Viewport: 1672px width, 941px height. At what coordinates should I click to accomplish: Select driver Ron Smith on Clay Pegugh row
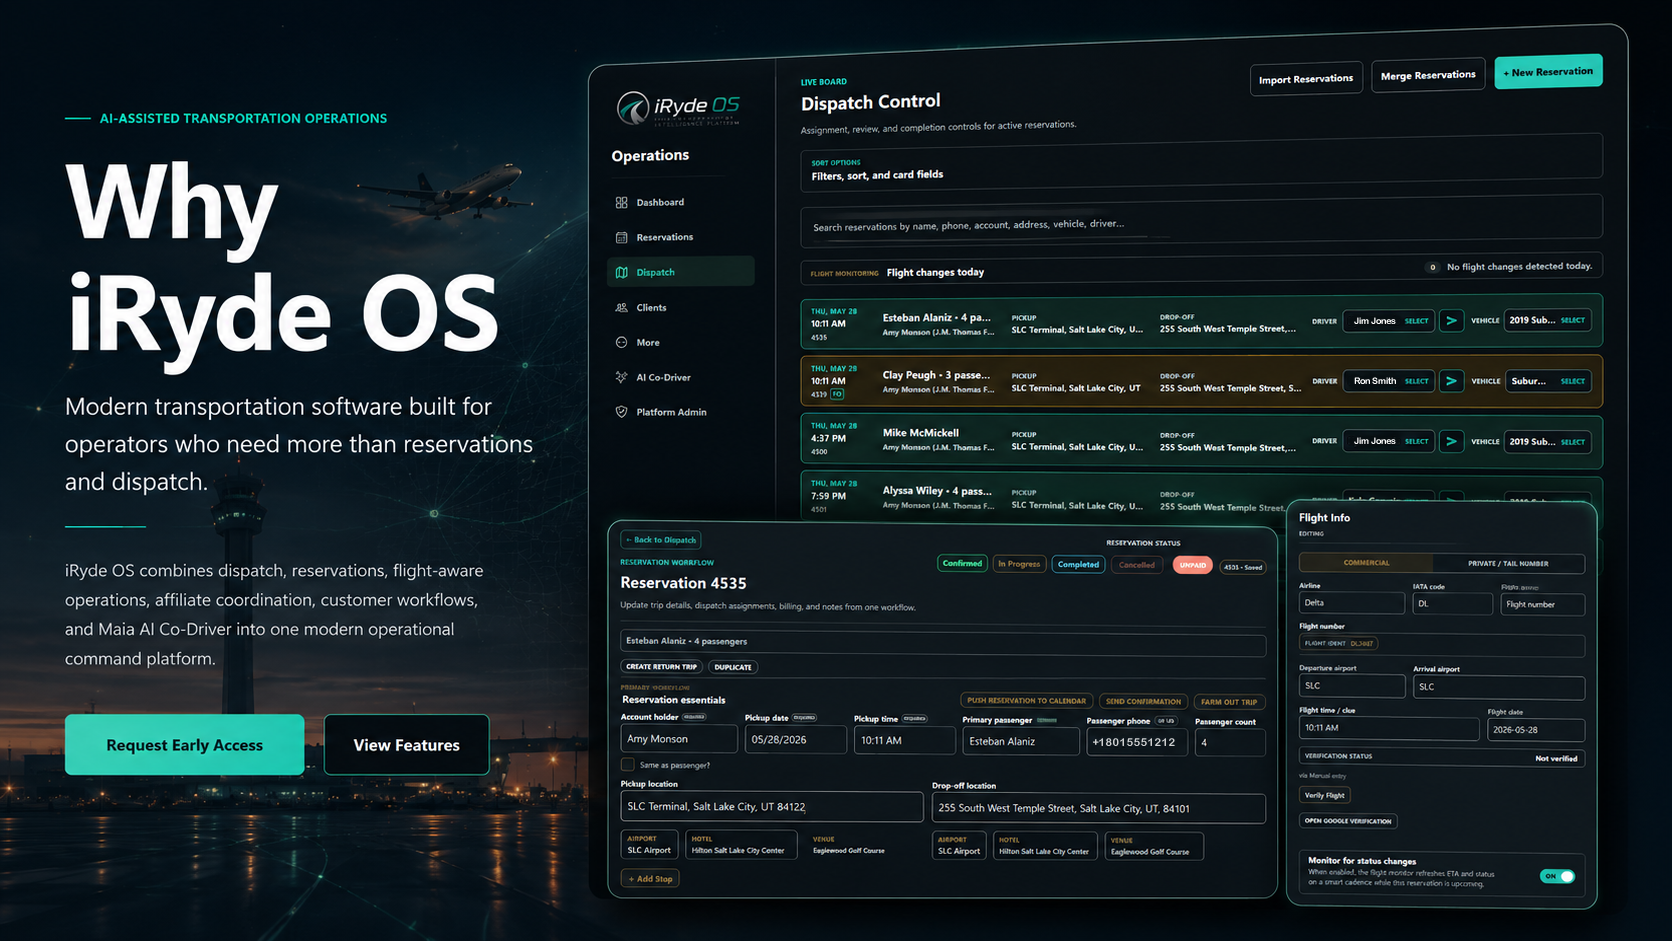(1389, 381)
